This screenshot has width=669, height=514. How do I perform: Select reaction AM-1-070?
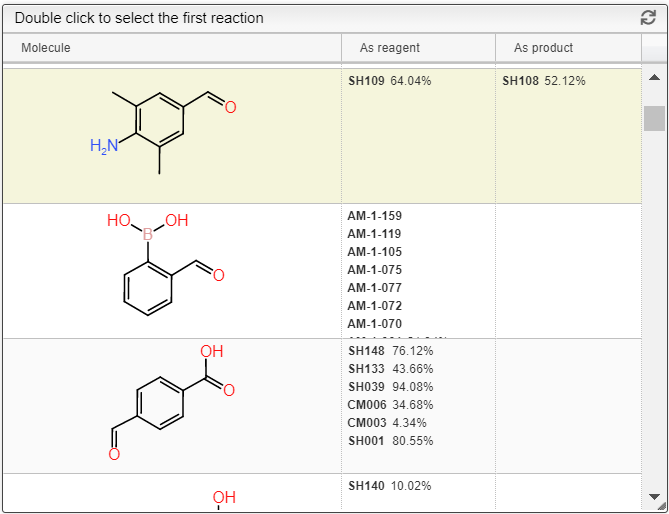375,324
